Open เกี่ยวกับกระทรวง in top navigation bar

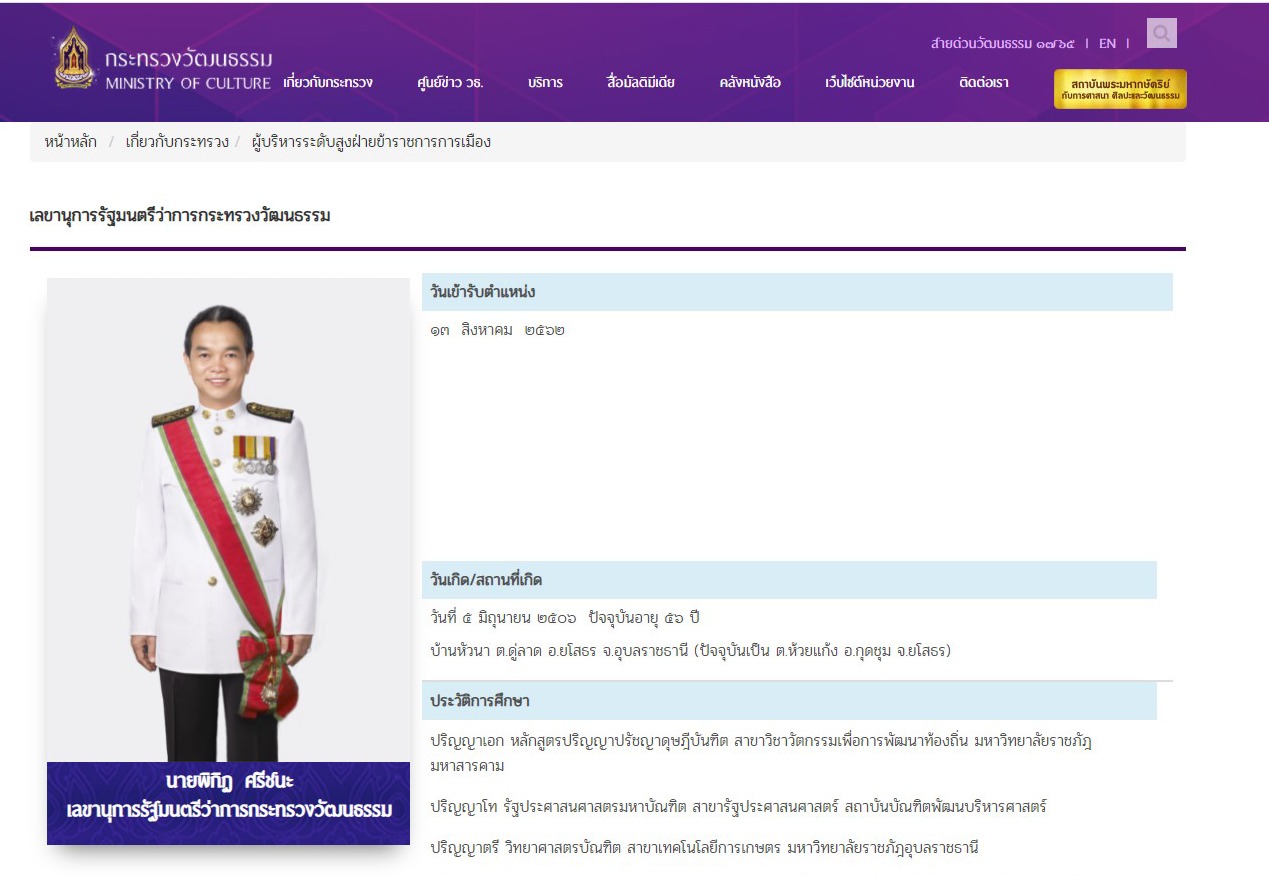[328, 83]
